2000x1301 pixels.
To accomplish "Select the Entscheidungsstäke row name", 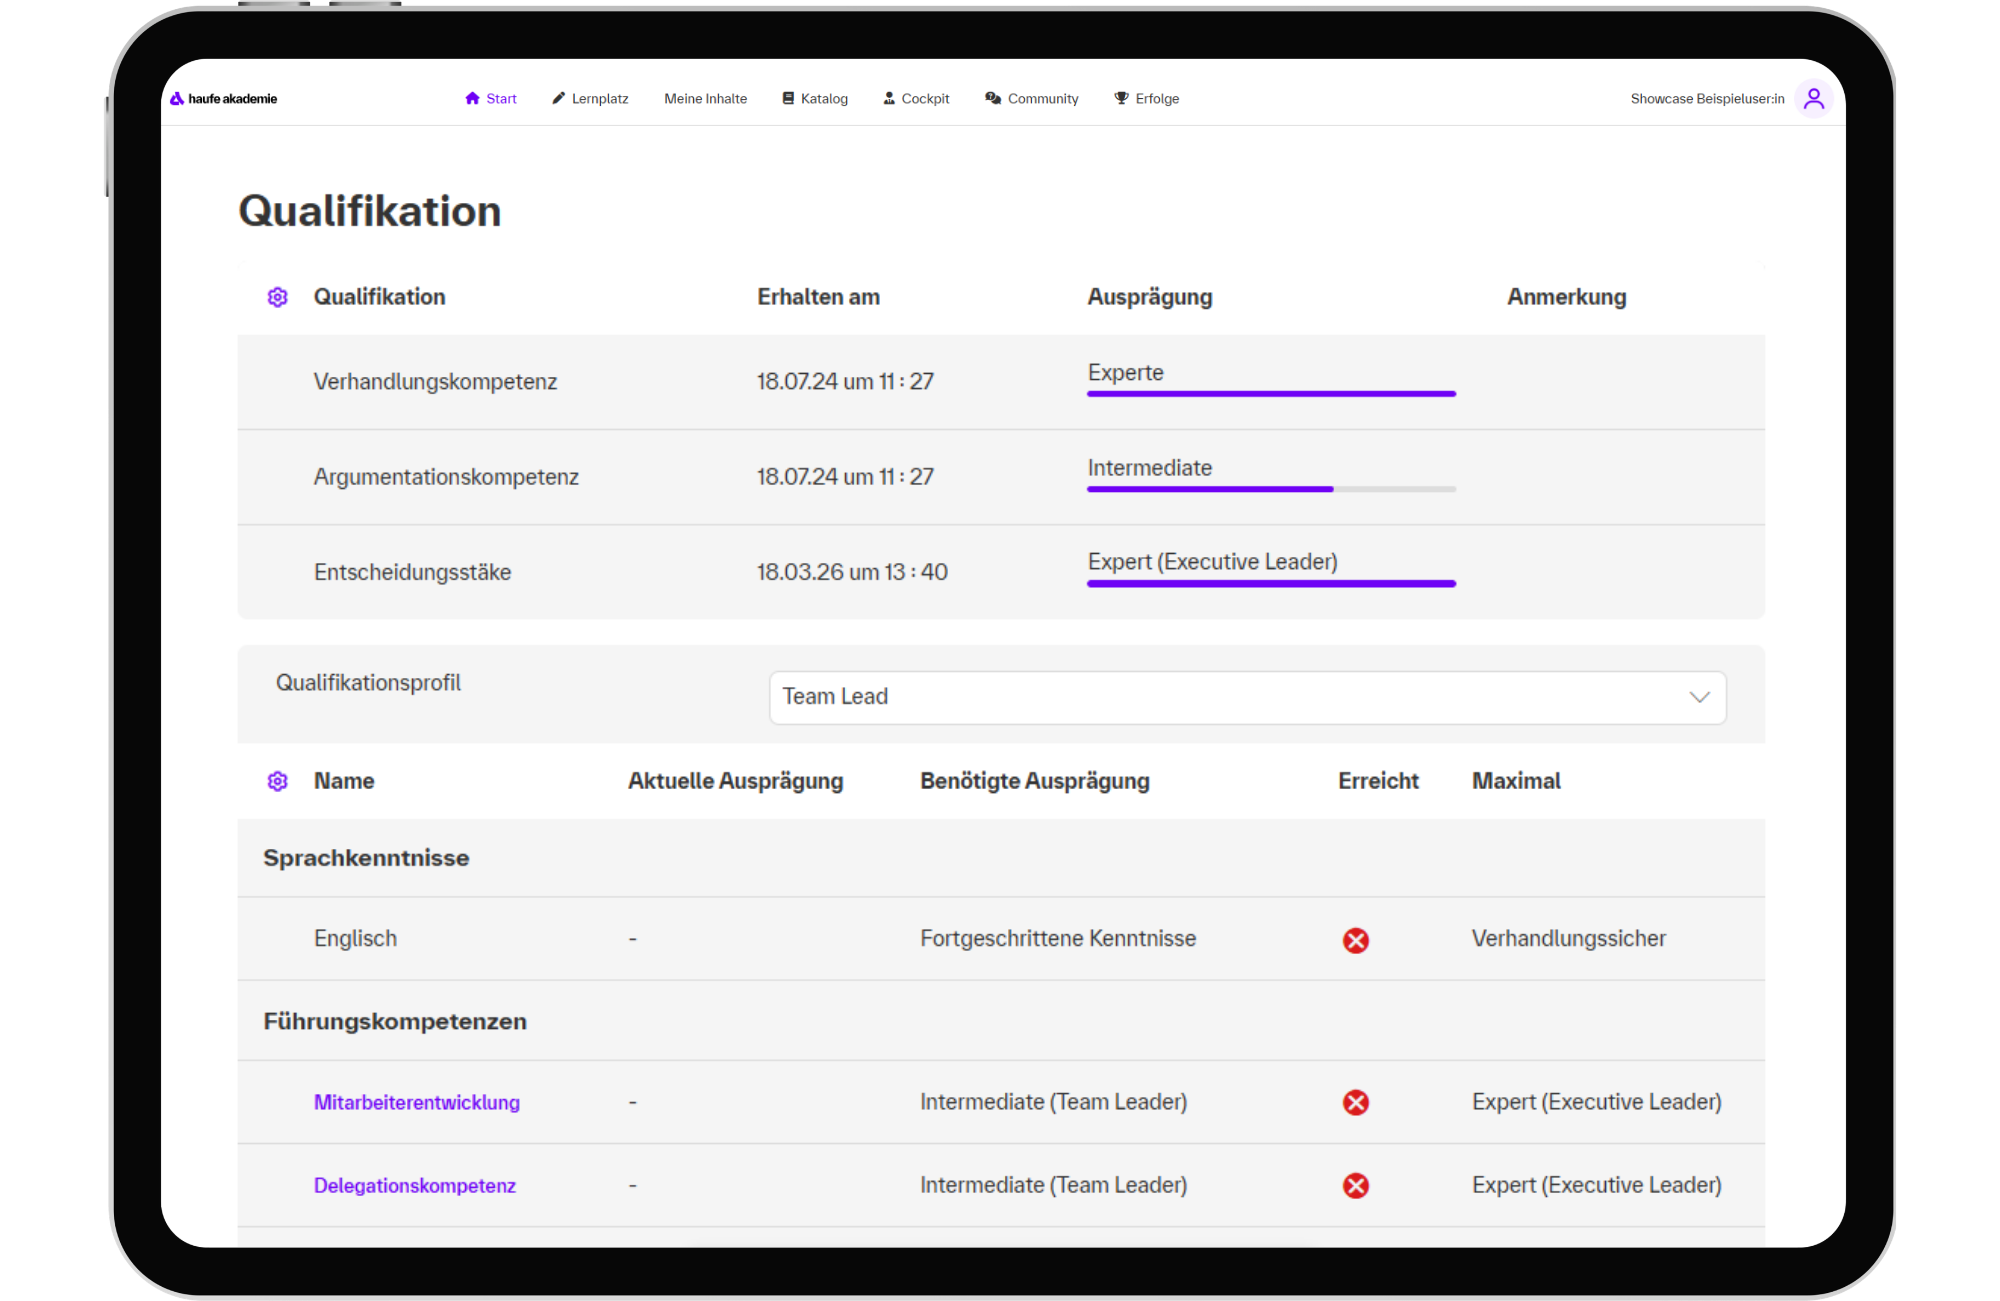I will point(412,572).
